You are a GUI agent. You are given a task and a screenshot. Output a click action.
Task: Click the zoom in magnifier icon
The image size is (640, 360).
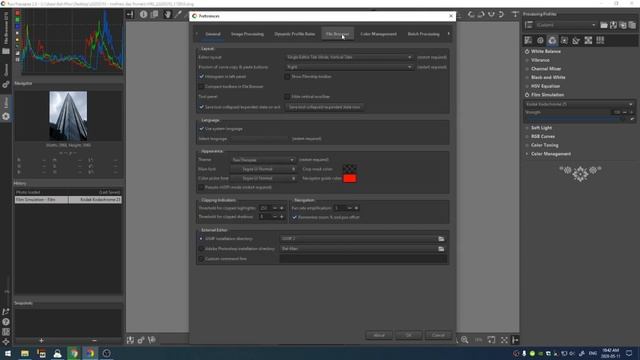(465, 340)
